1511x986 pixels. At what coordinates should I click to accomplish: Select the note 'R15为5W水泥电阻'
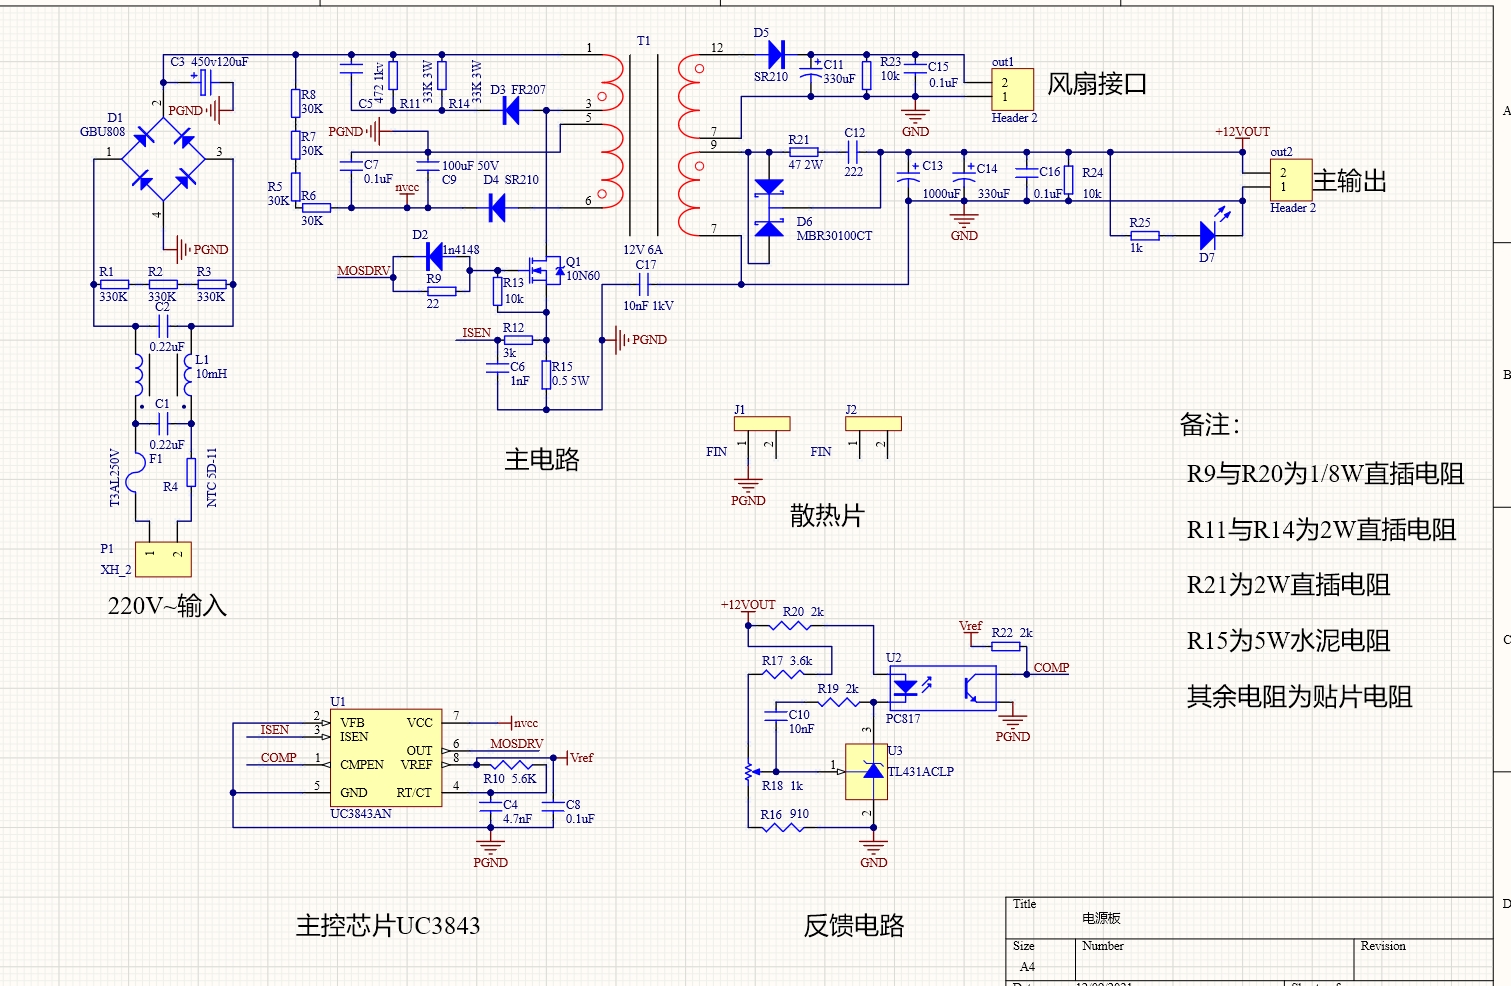(1288, 641)
